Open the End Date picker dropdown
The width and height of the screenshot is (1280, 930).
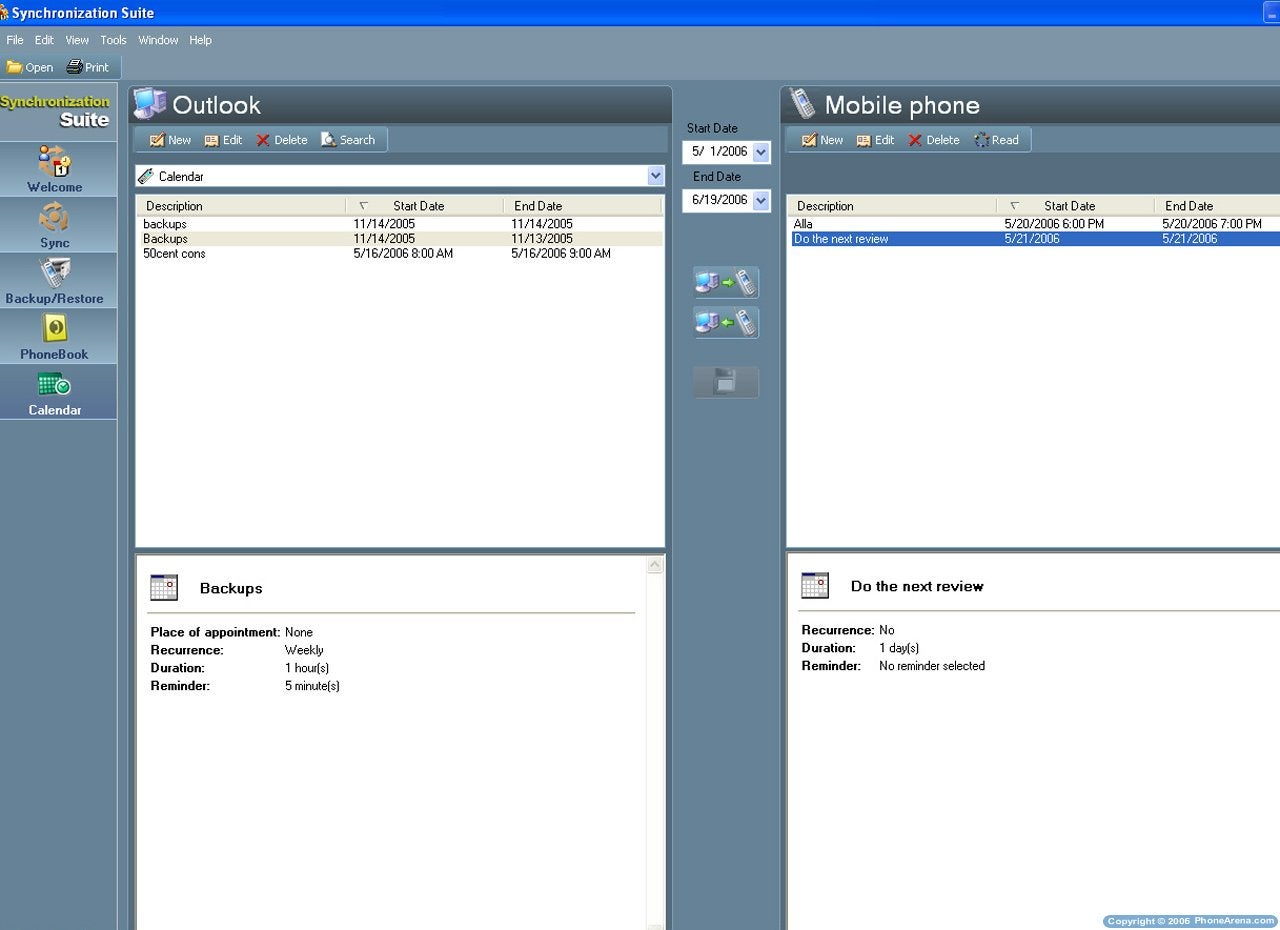pos(761,200)
